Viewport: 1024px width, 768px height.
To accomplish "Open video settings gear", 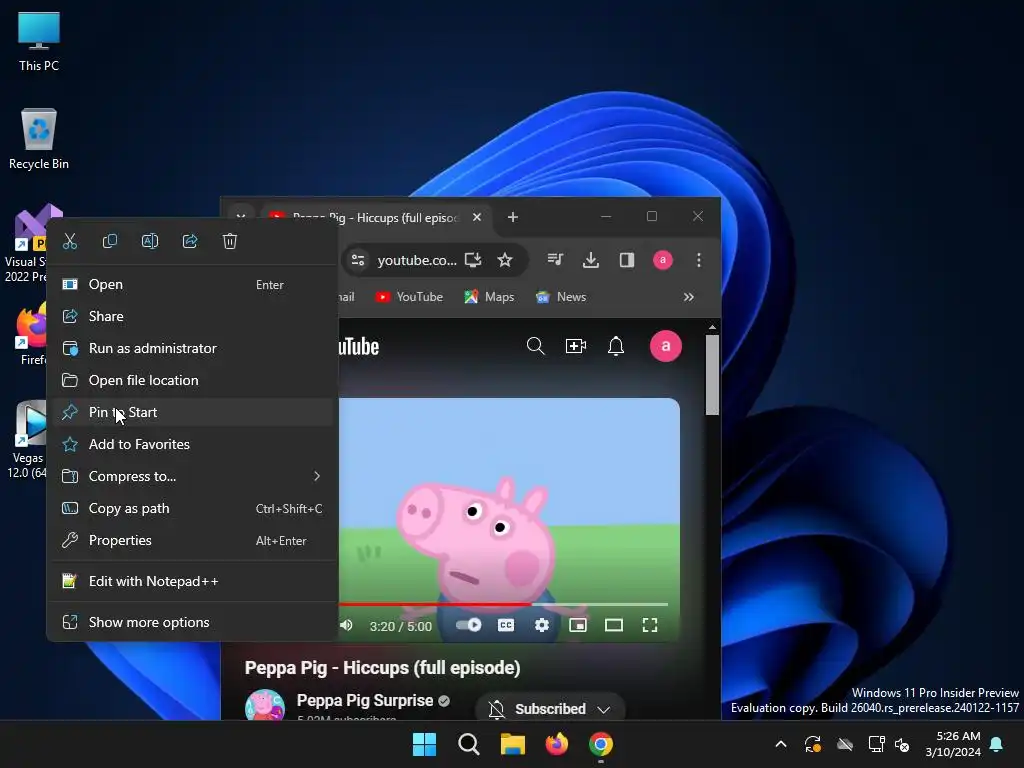I will [541, 626].
